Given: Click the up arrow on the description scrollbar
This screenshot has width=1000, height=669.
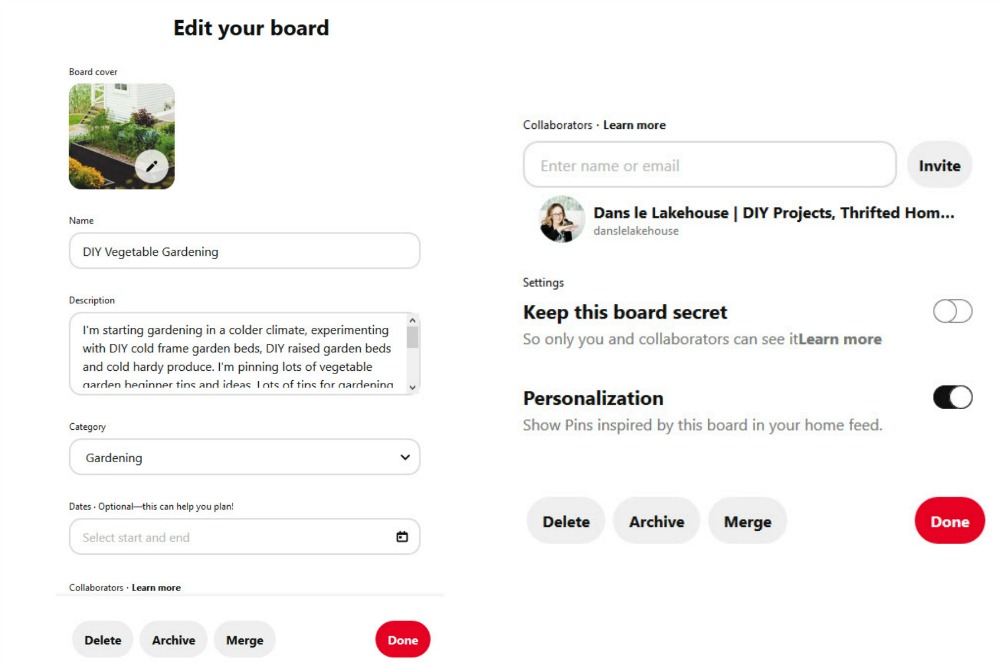Looking at the screenshot, I should pos(410,321).
